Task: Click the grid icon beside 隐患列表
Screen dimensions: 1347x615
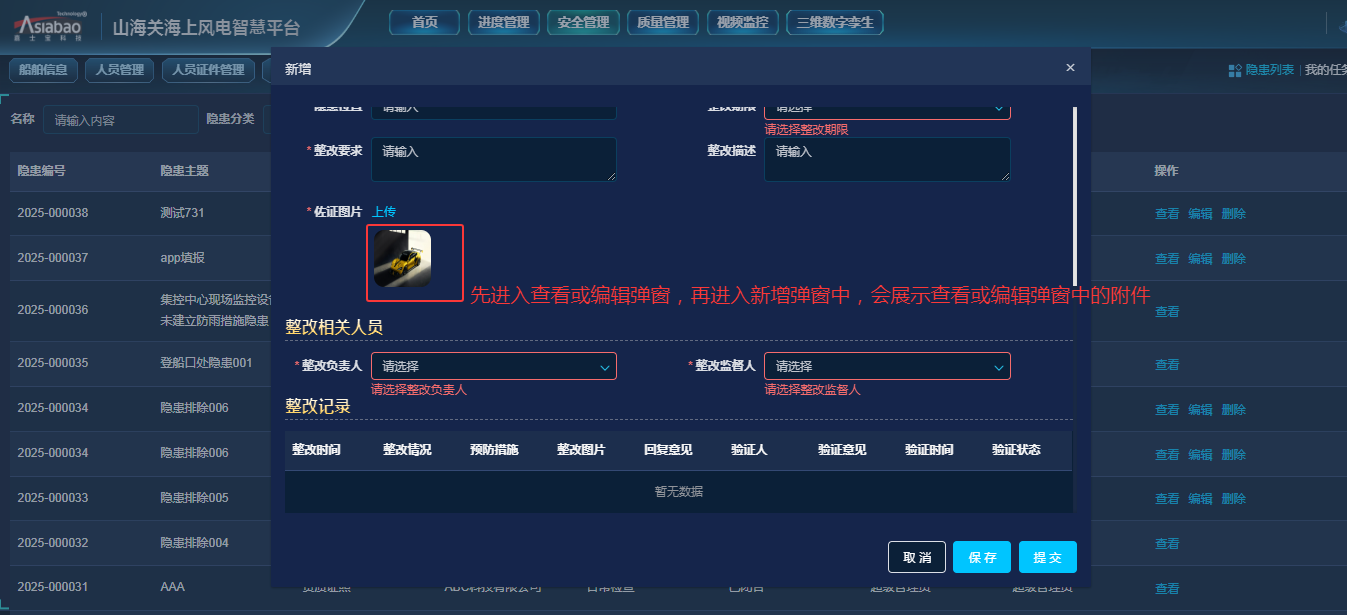Action: tap(1234, 70)
